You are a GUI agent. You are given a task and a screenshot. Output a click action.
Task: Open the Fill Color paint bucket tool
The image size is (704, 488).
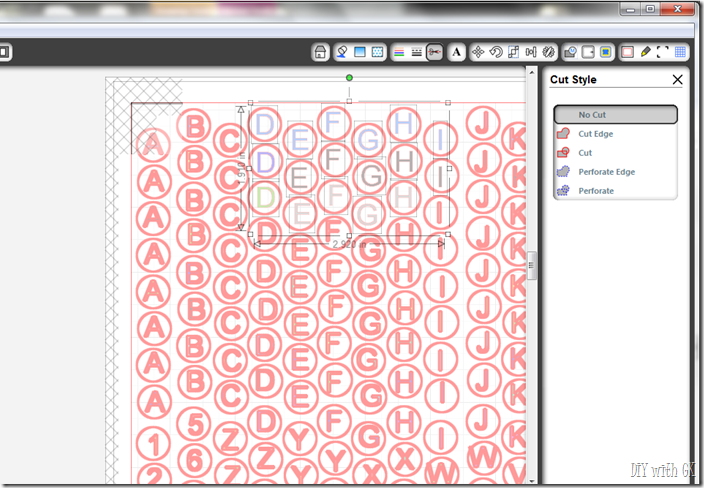coord(342,52)
